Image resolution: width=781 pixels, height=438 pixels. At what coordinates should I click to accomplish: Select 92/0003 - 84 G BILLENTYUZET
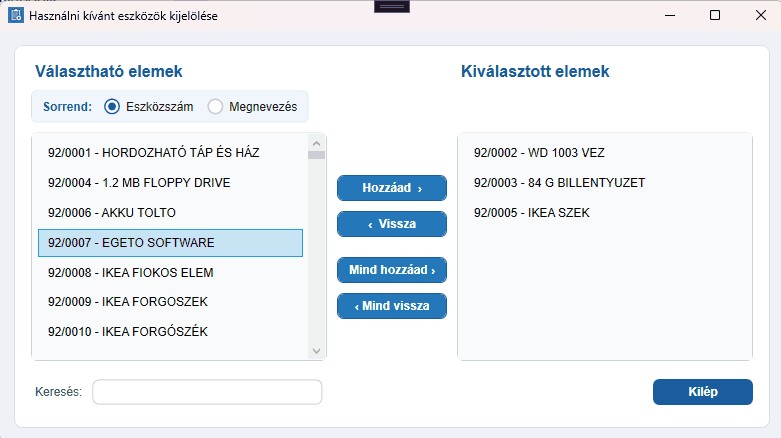605,183
